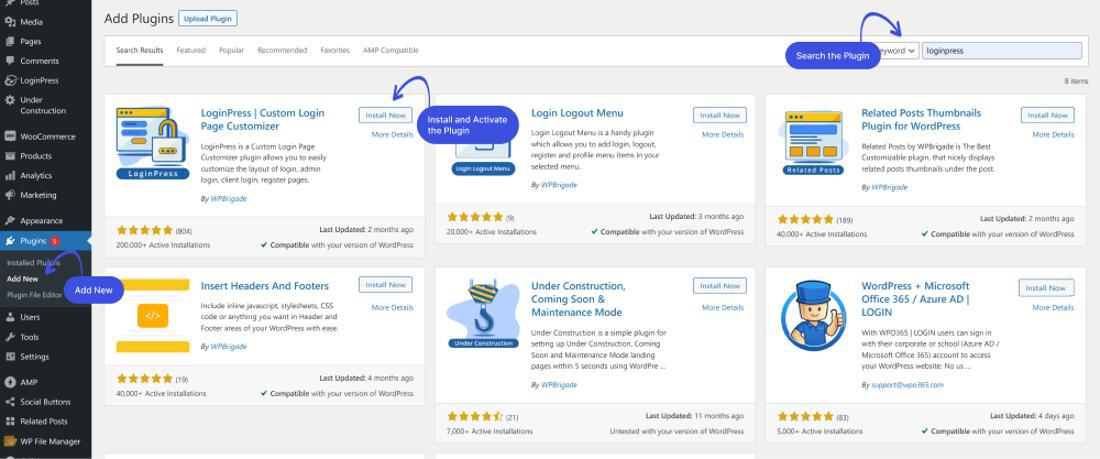The height and width of the screenshot is (459, 1100).
Task: View More Details for Login Logout Menu
Action: 723,134
